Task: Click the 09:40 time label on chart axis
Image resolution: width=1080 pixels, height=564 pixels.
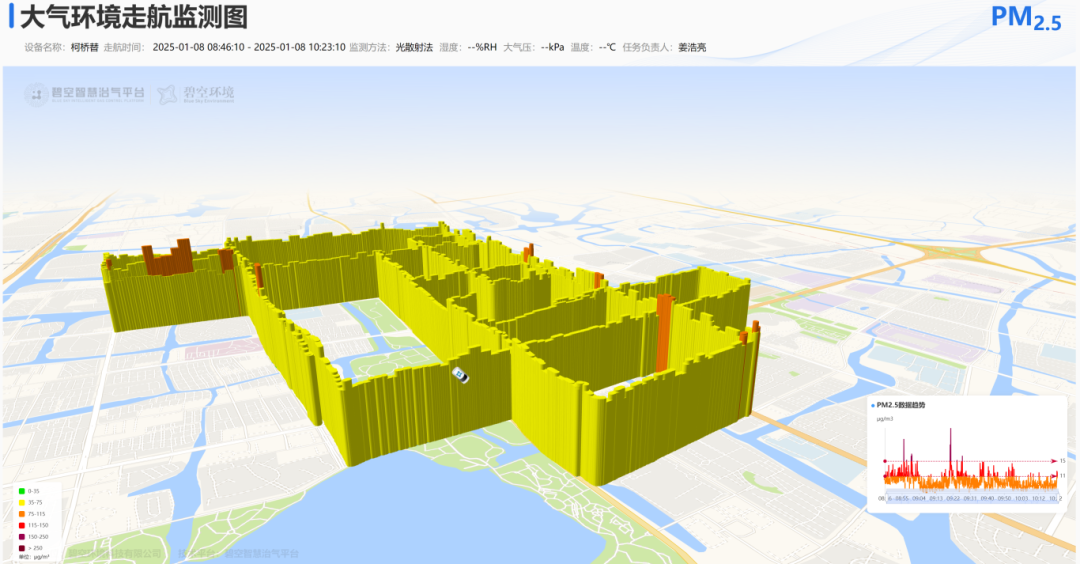Action: [987, 499]
